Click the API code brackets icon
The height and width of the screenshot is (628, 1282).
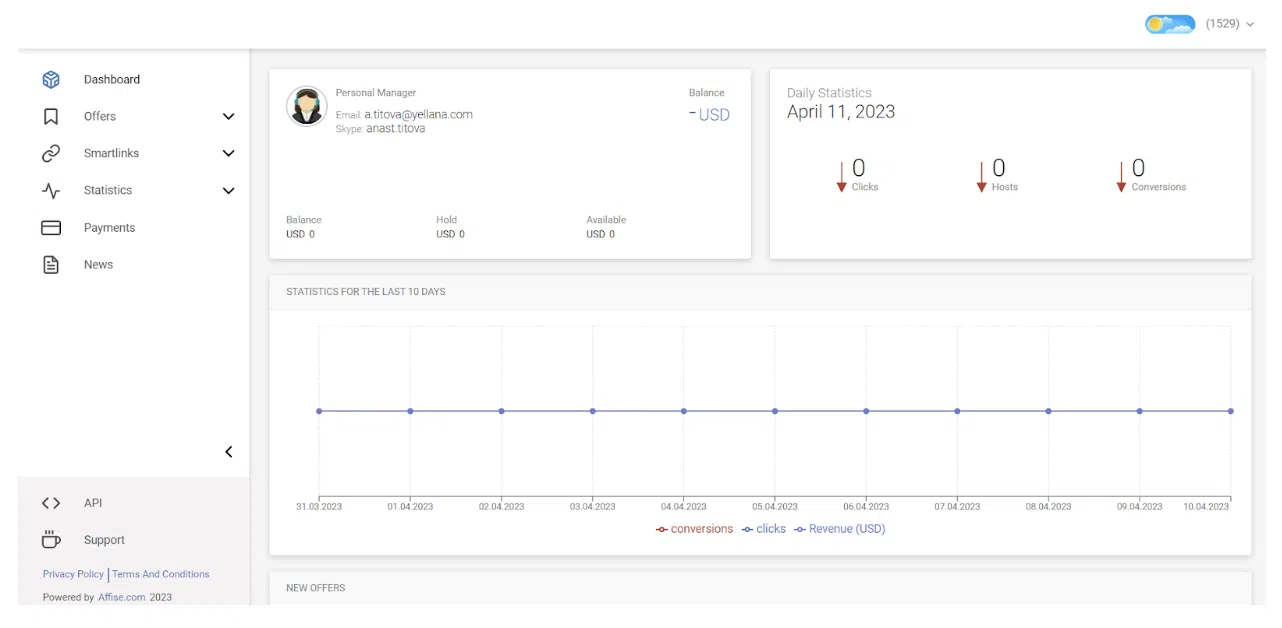pyautogui.click(x=51, y=503)
